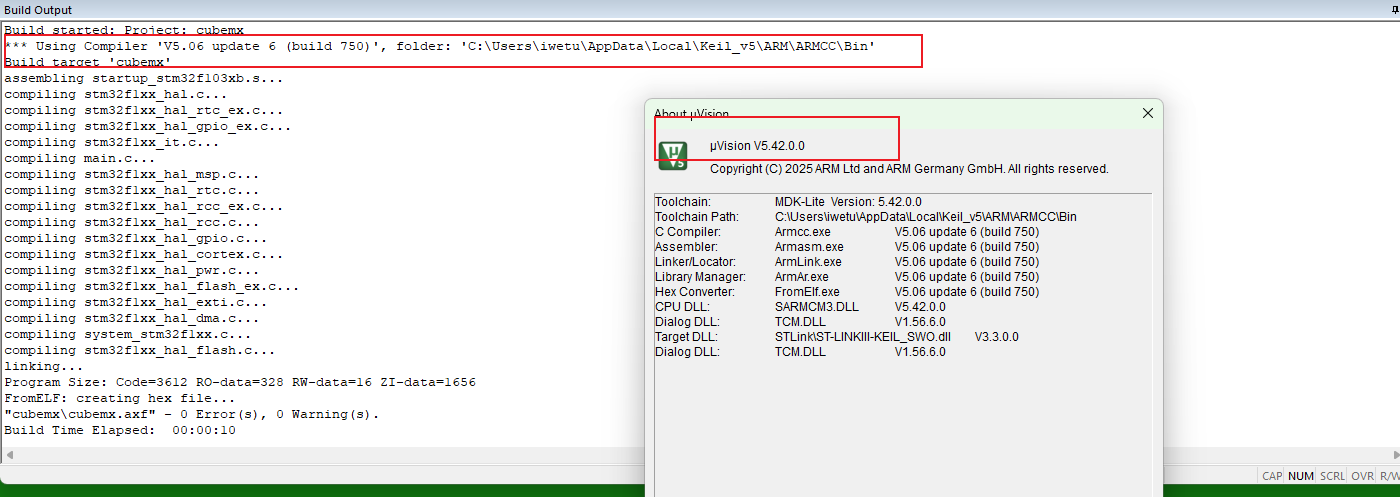This screenshot has height=497, width=1400.
Task: Click the 'compiling main.c...' output line
Action: coord(80,158)
